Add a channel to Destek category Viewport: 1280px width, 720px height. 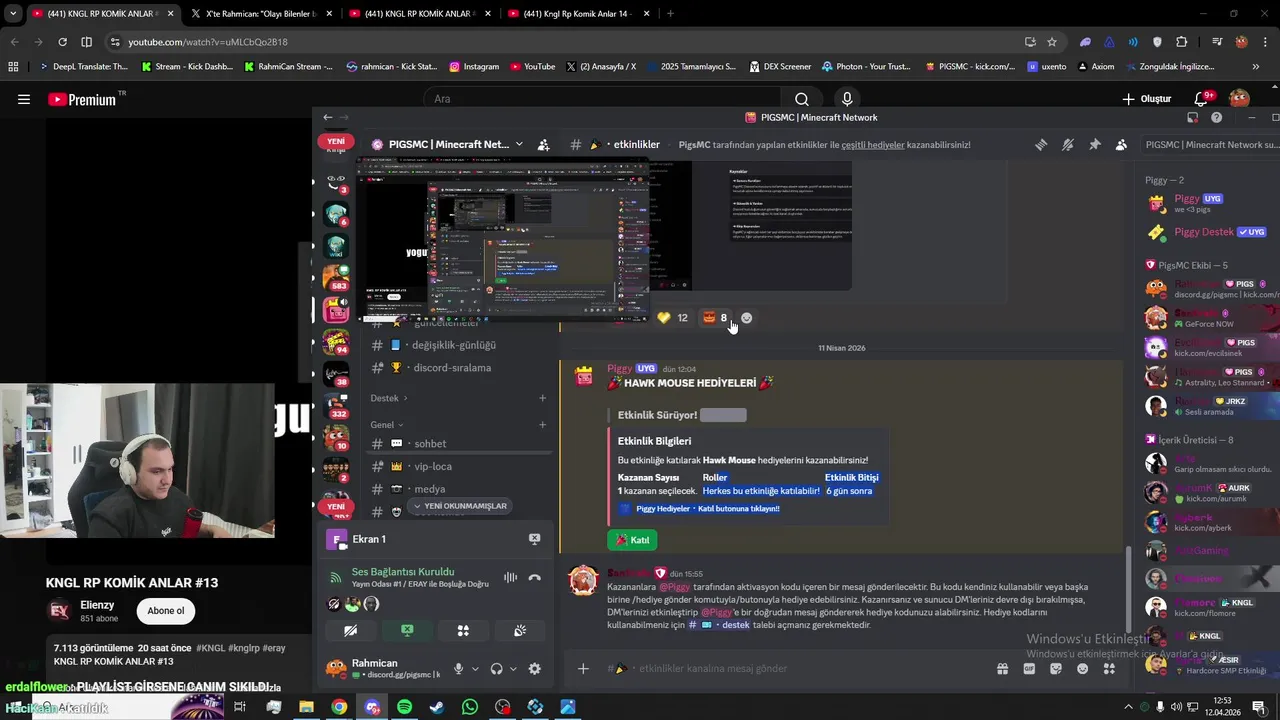click(x=543, y=398)
